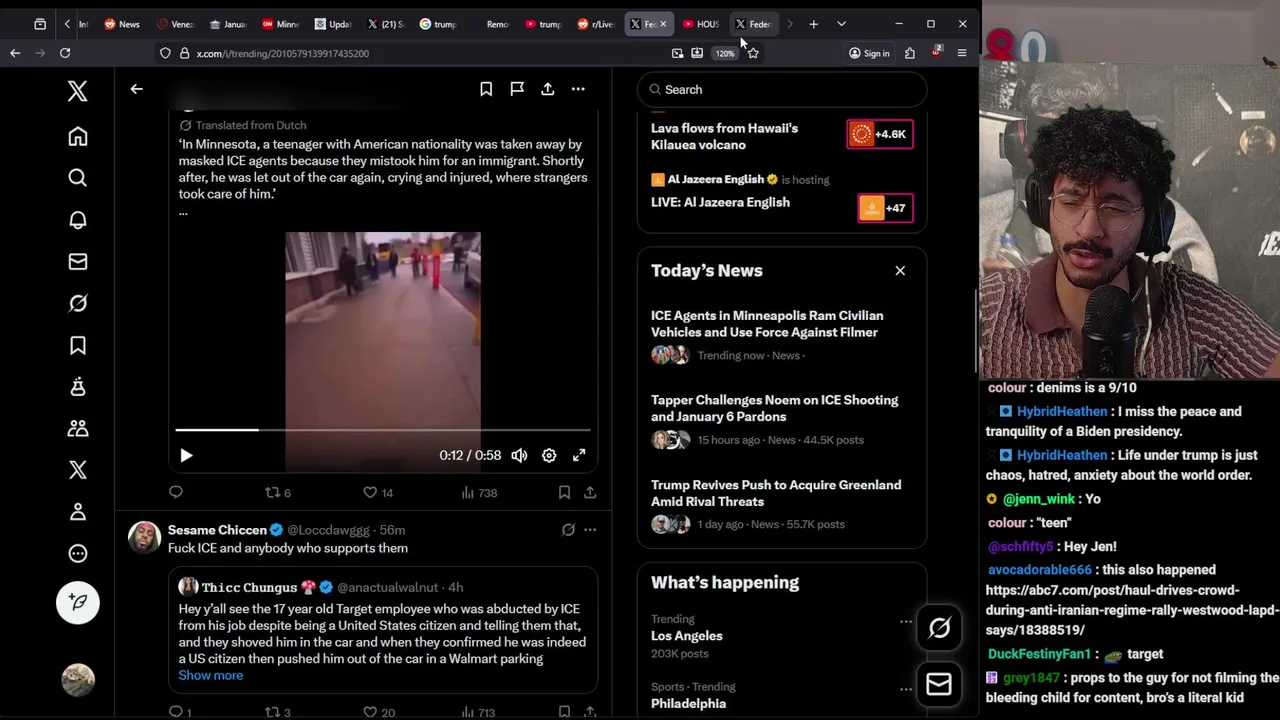Reload the page in the browser toolbar

click(65, 53)
